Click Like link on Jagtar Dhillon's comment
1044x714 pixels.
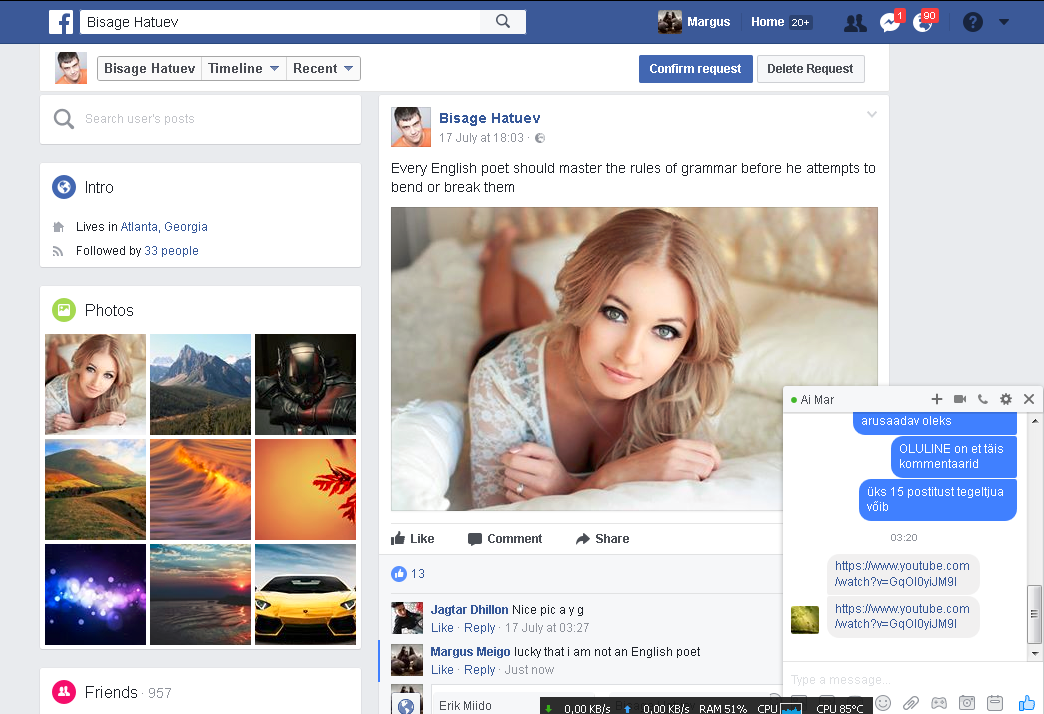pyautogui.click(x=442, y=627)
